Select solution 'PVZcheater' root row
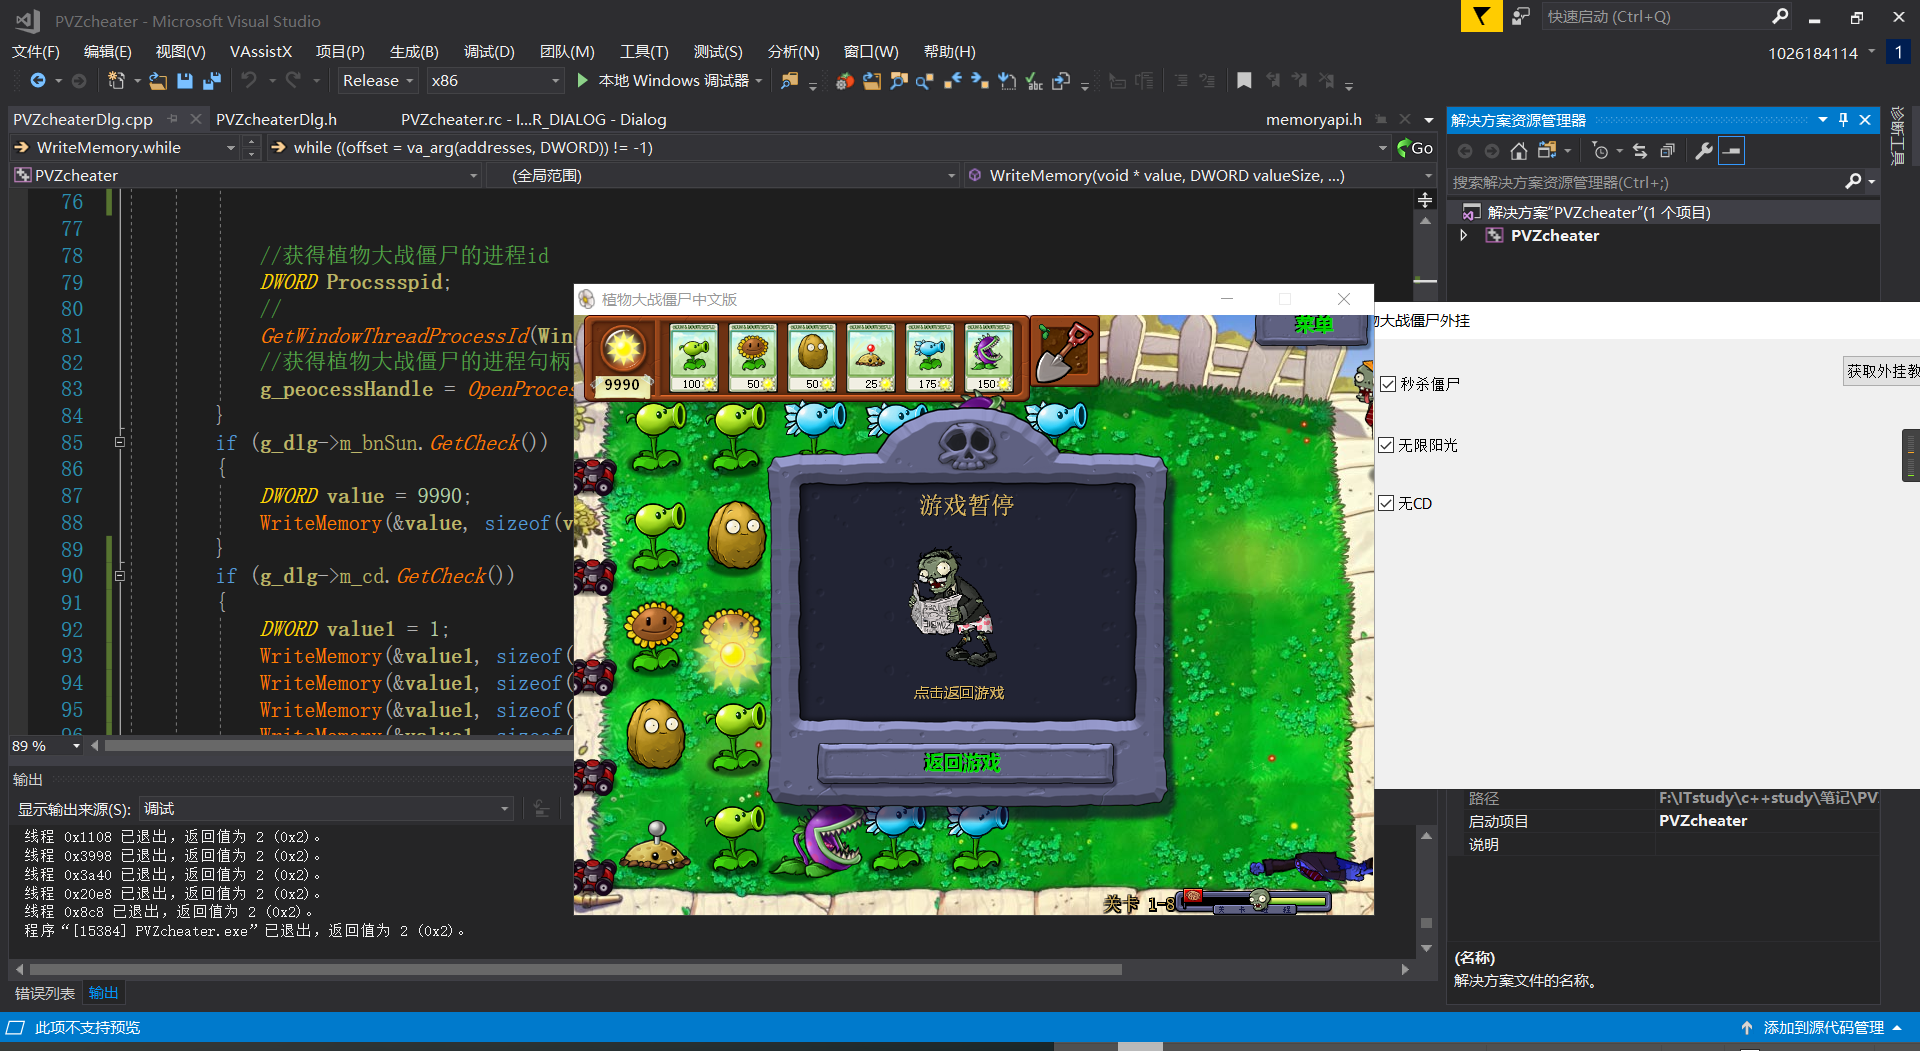1920x1051 pixels. click(1664, 212)
